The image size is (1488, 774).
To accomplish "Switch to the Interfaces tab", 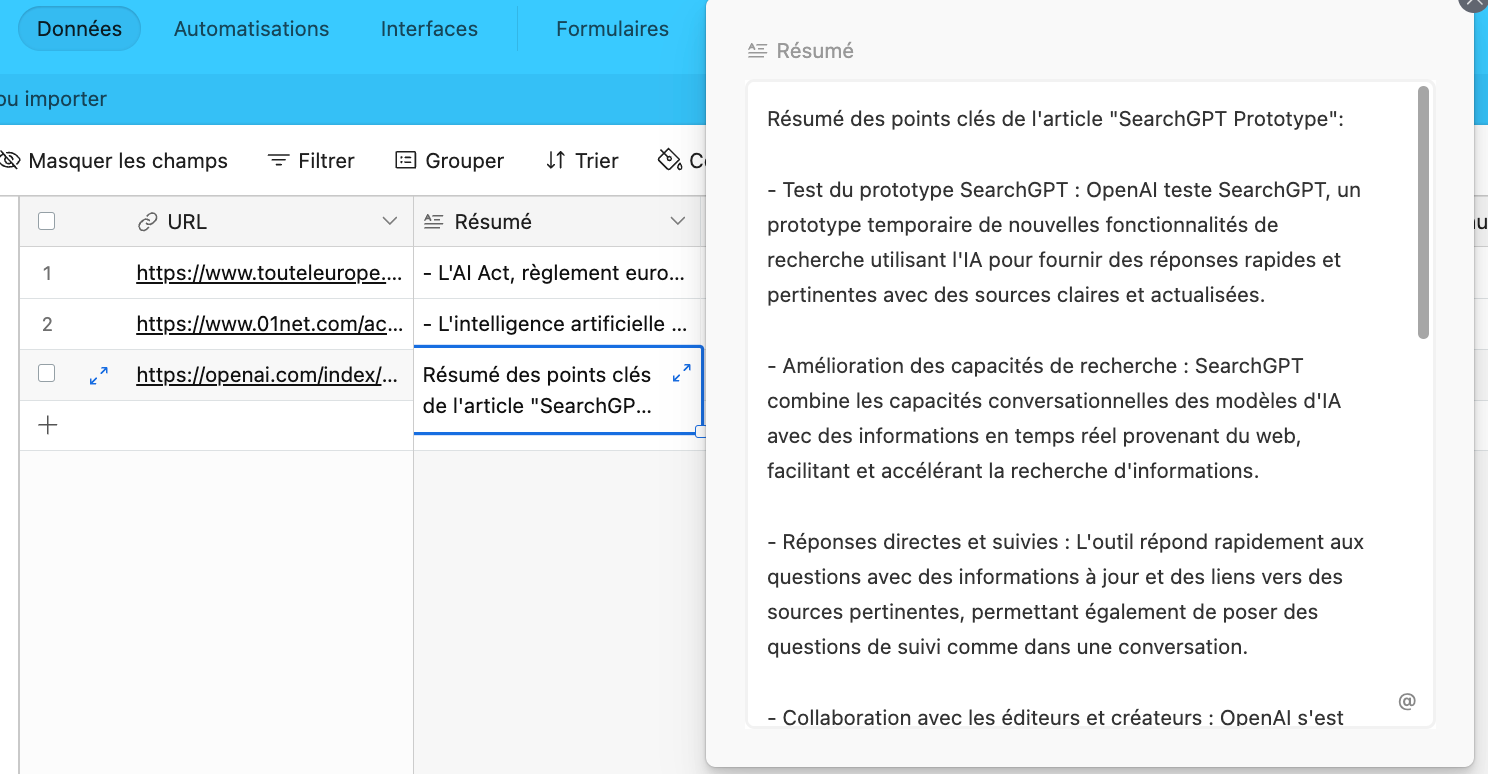I will pyautogui.click(x=429, y=29).
